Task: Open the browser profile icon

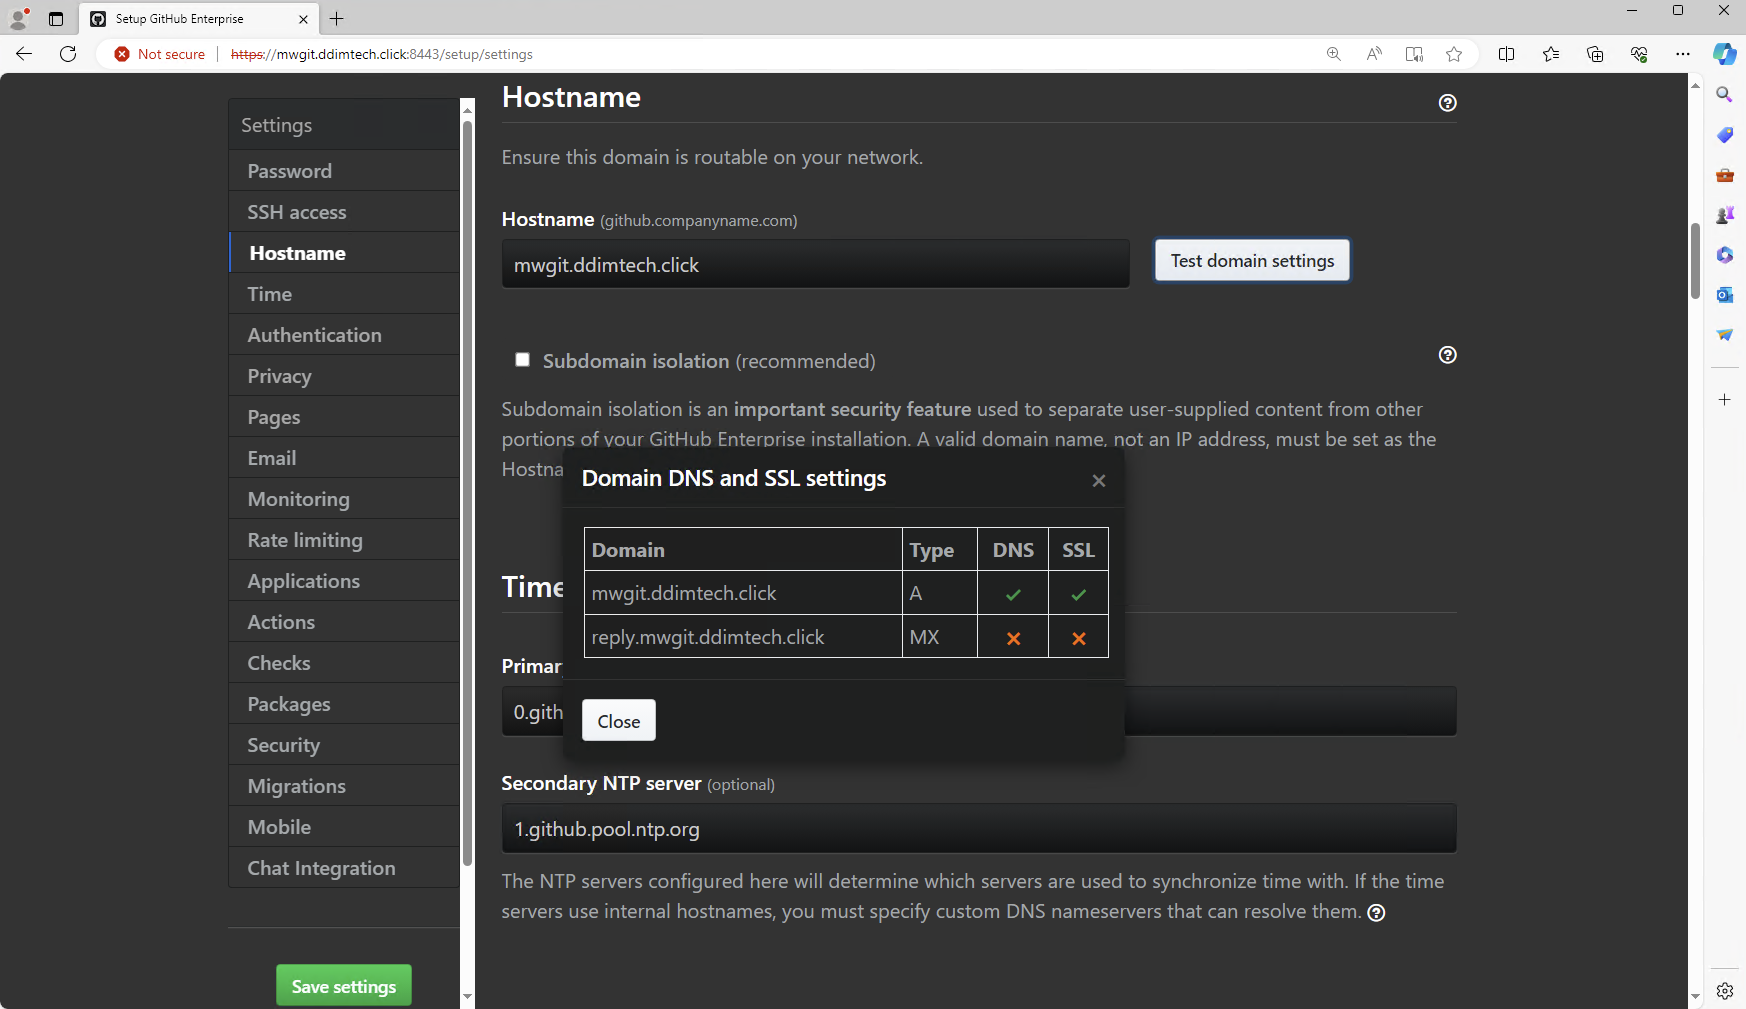Action: [x=18, y=18]
